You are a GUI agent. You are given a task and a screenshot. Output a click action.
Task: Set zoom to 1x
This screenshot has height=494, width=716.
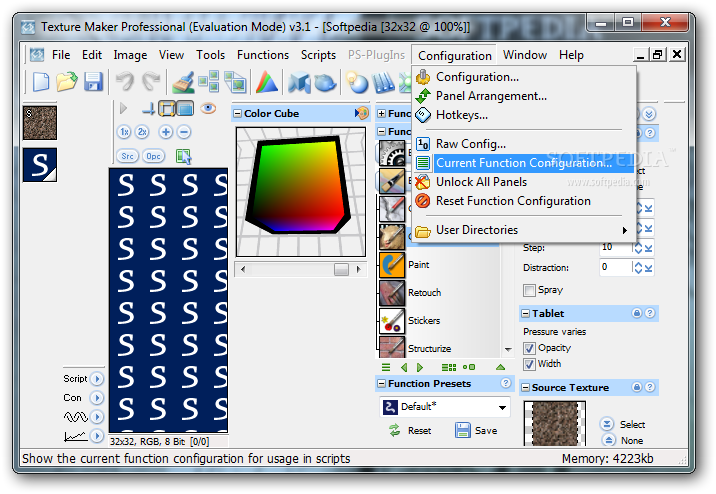pos(124,132)
